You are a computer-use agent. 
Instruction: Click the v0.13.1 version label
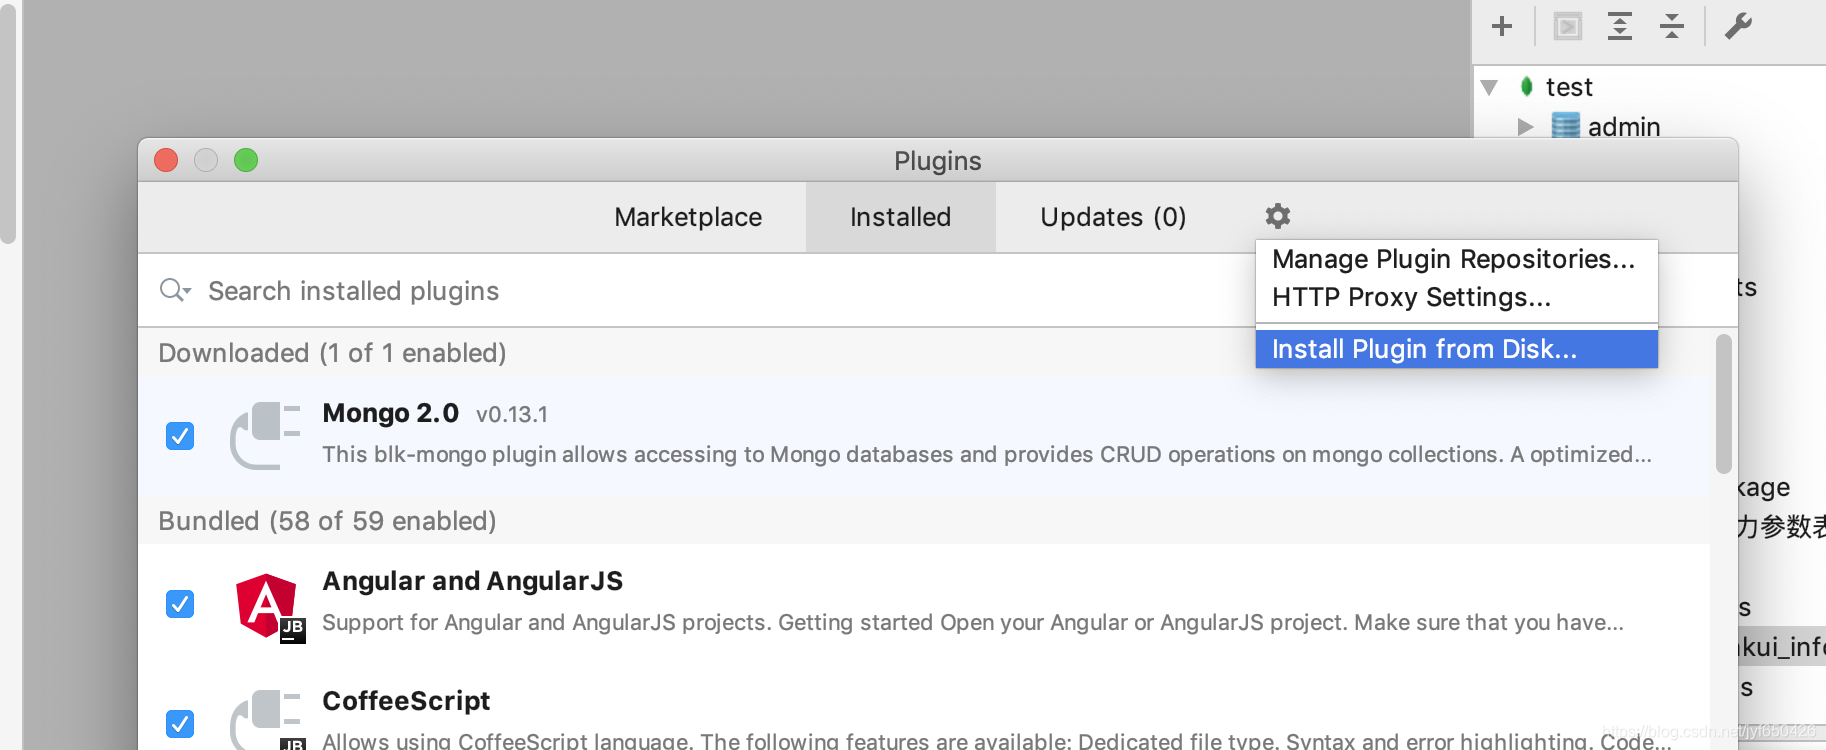512,414
